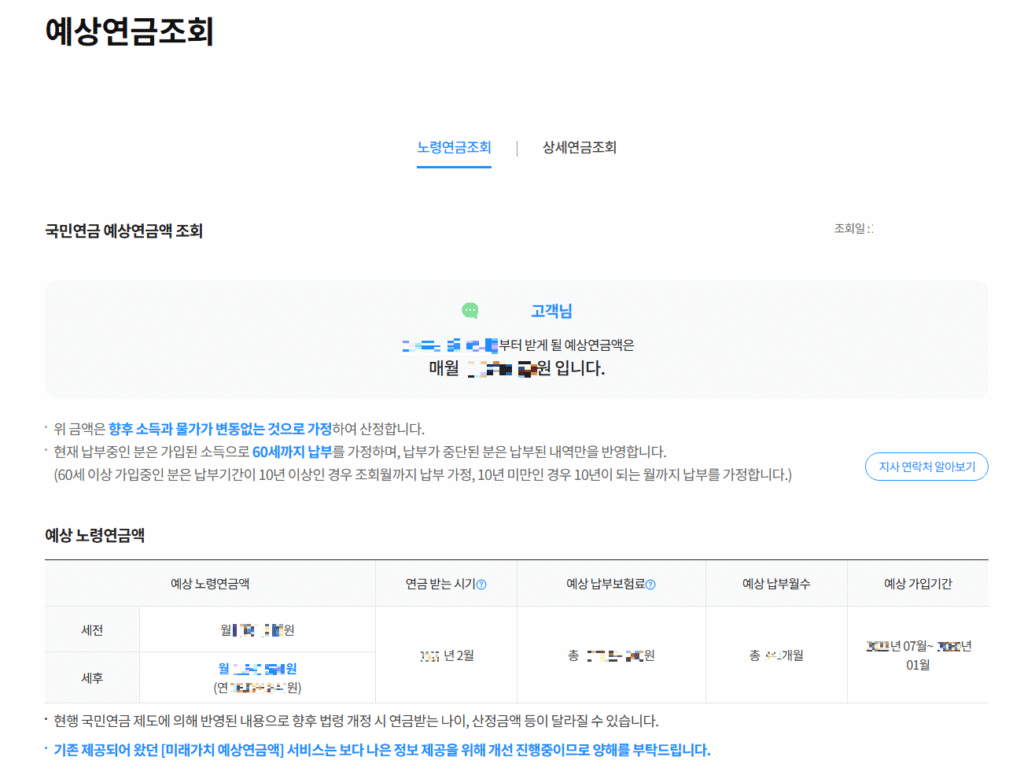Viewport: 1024px width, 775px height.
Task: Click the green speech bubble icon
Action: tap(470, 311)
